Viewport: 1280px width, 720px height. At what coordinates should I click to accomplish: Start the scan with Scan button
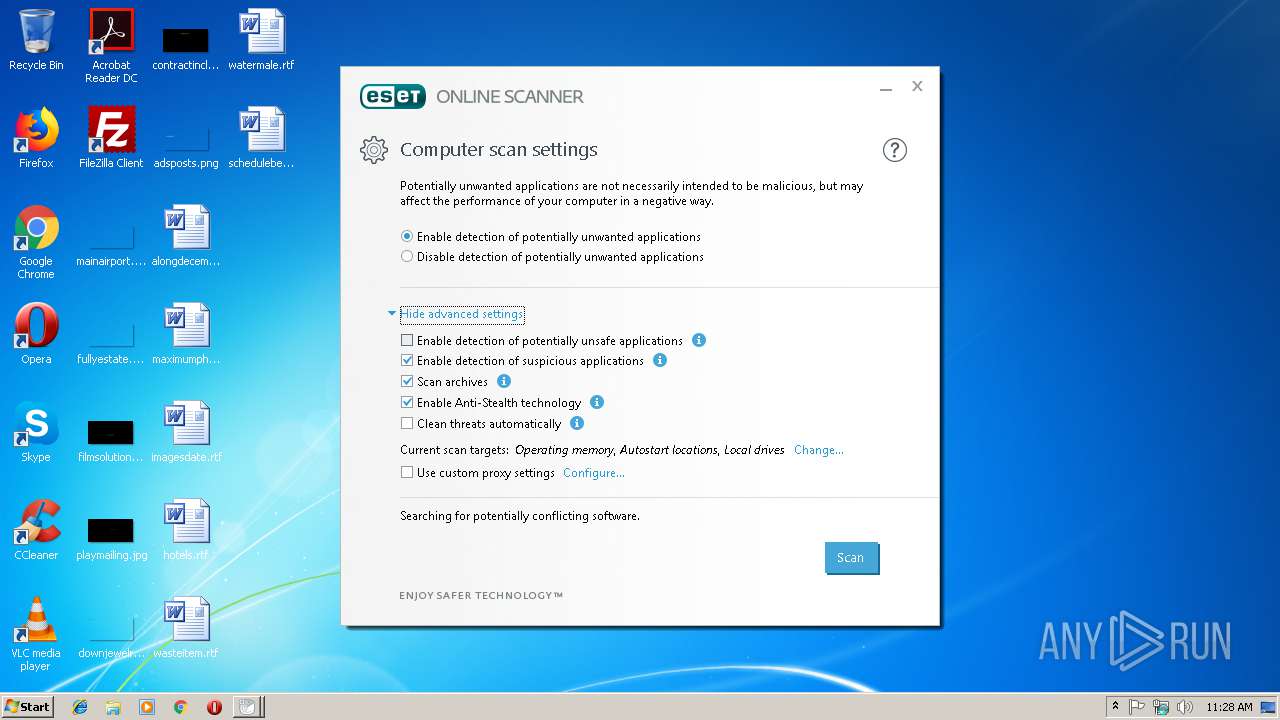point(851,558)
